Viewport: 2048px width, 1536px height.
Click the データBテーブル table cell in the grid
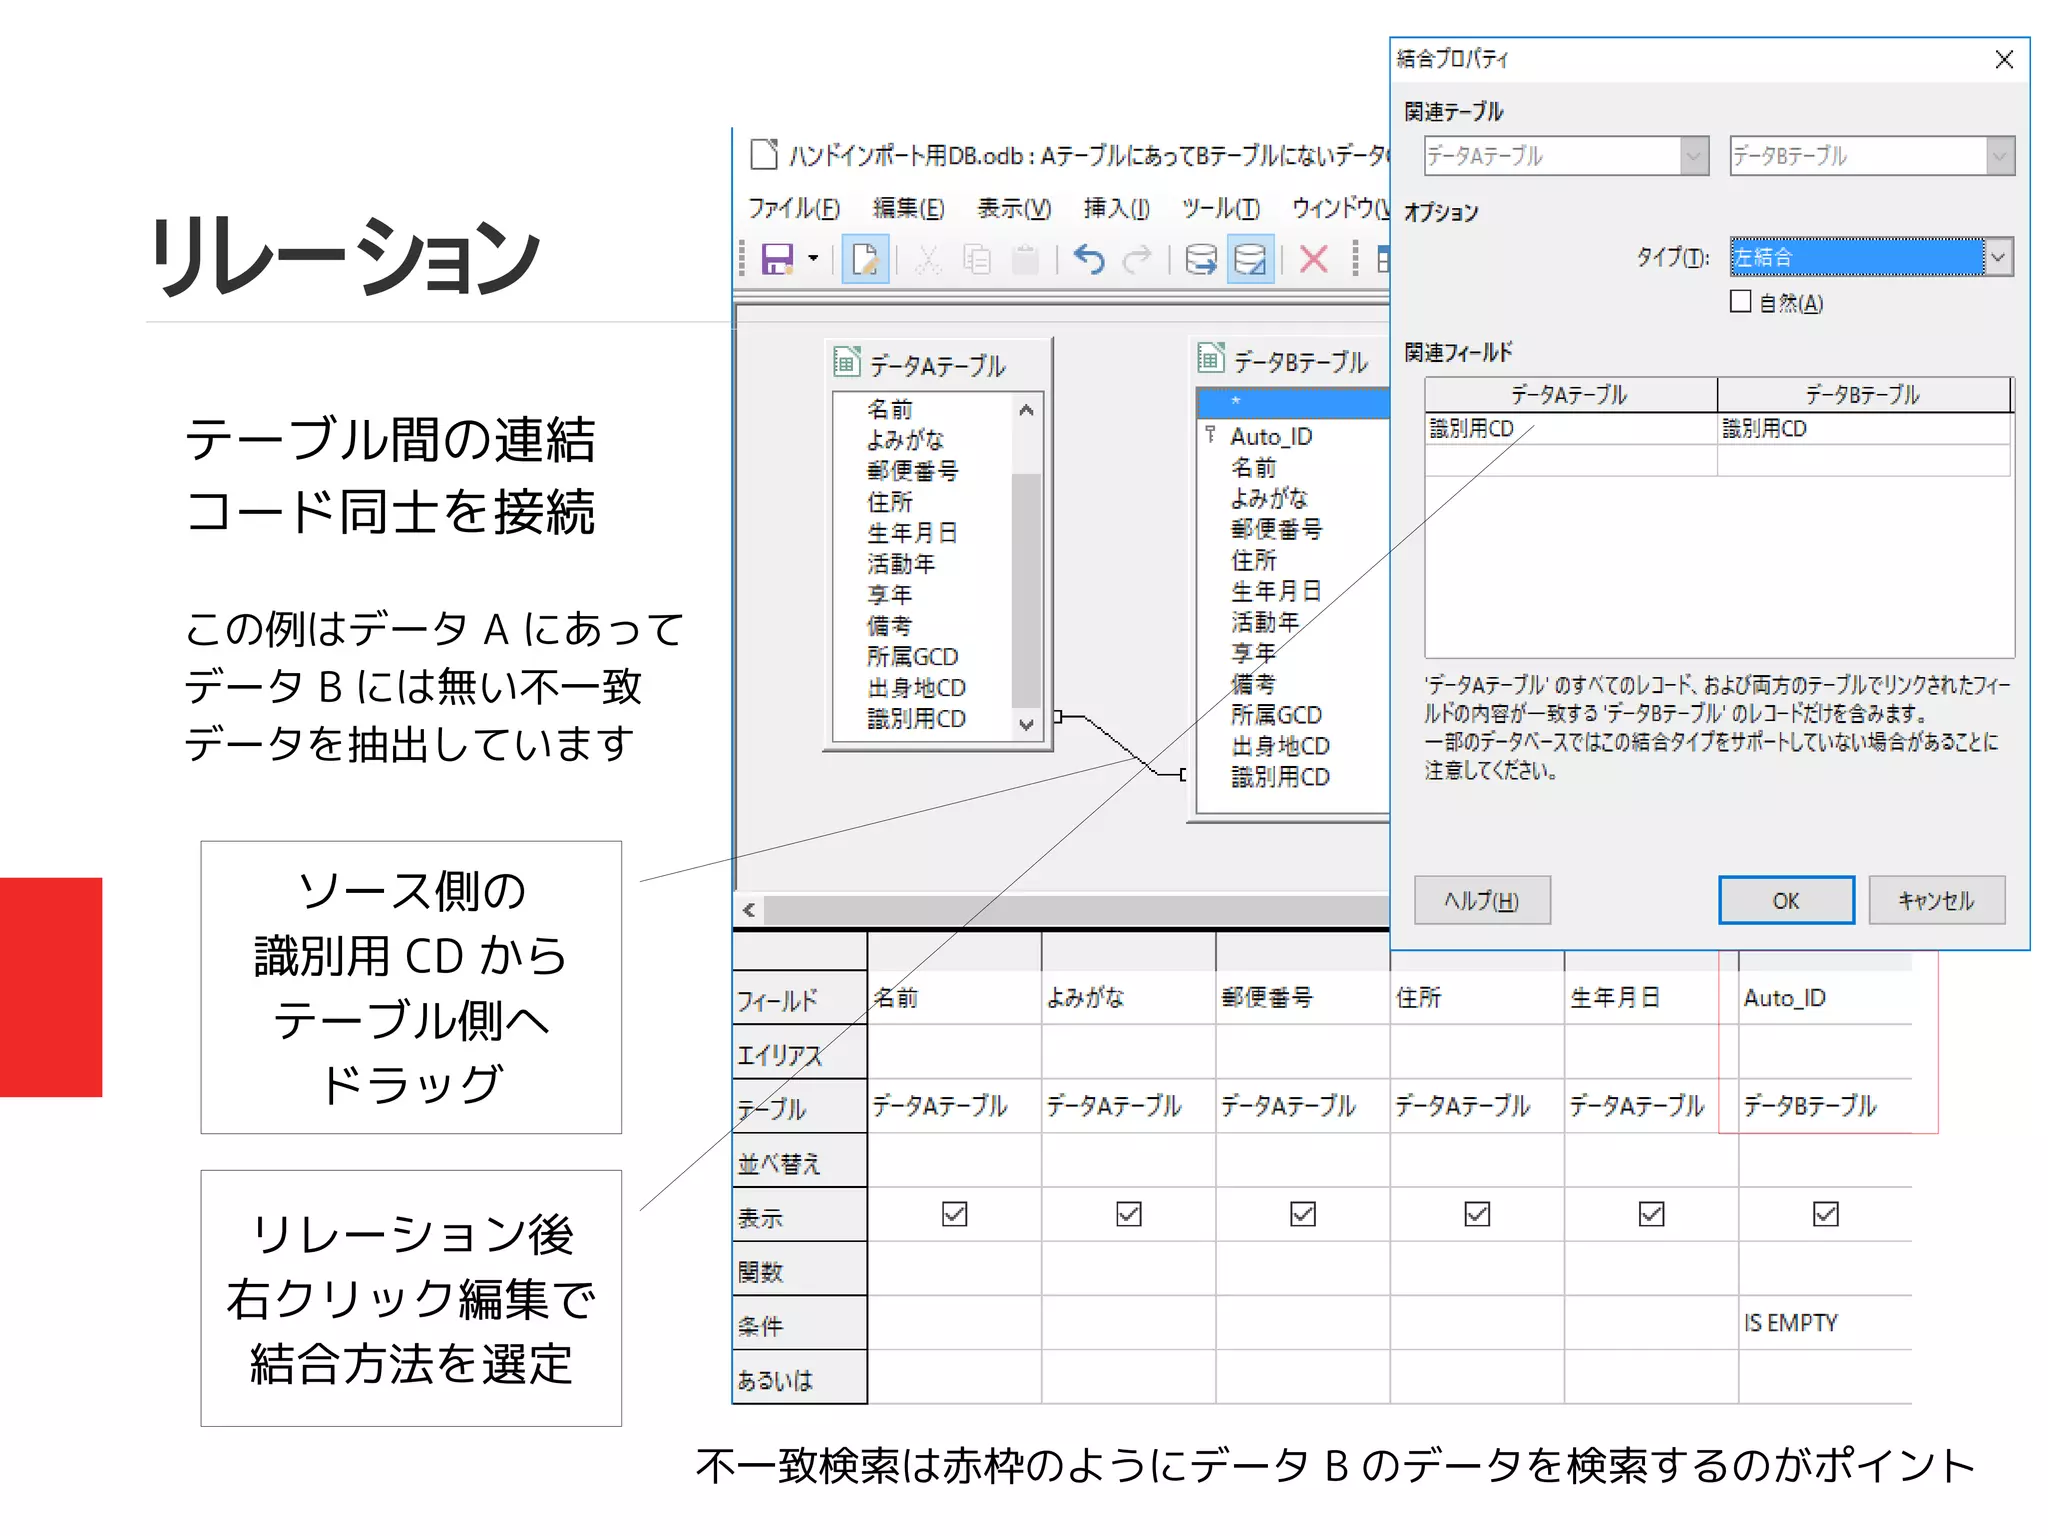pyautogui.click(x=1825, y=1105)
